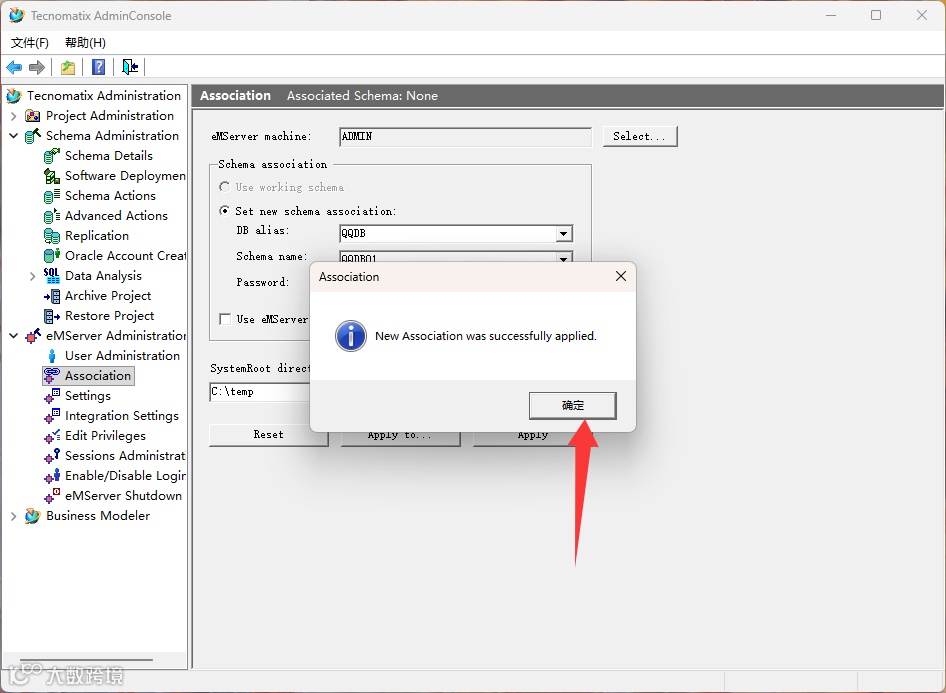Image resolution: width=946 pixels, height=693 pixels.
Task: Select the User Administration tree label
Action: tap(122, 356)
